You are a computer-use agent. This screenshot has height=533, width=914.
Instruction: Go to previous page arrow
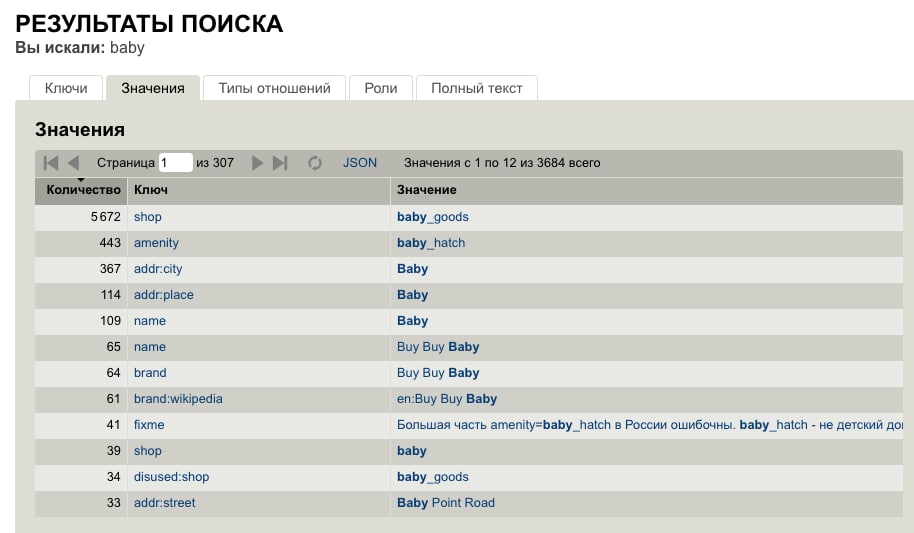coord(73,163)
